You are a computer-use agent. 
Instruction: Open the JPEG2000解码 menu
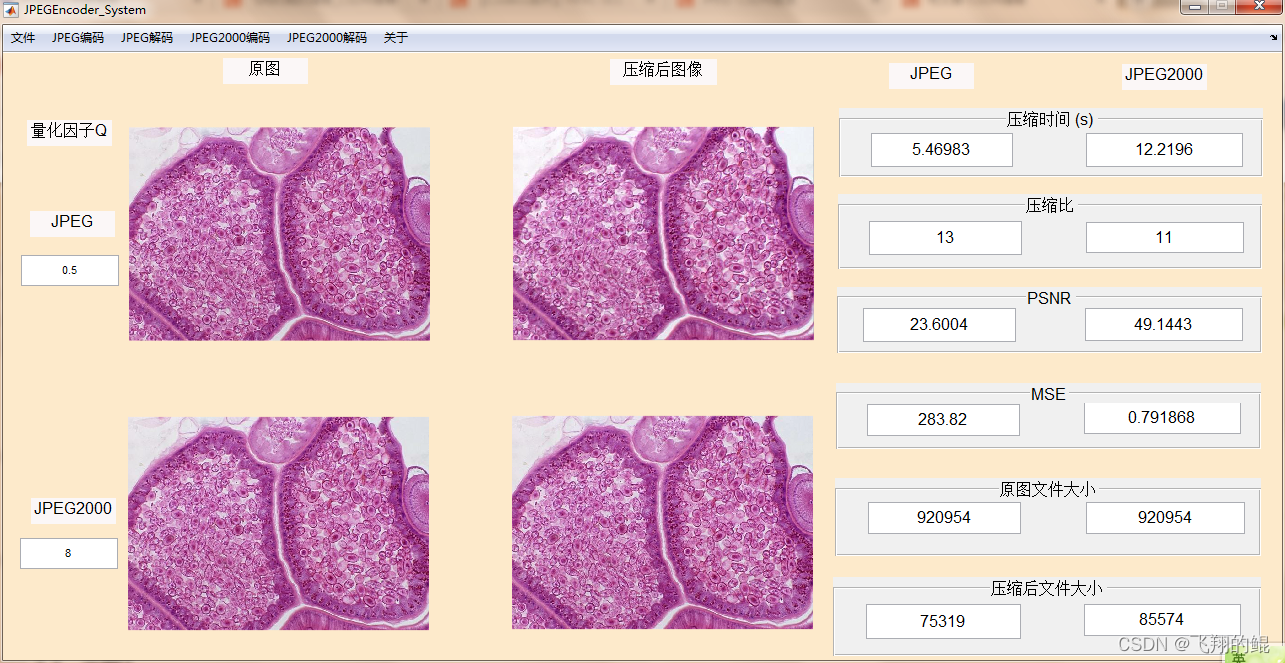coord(327,38)
